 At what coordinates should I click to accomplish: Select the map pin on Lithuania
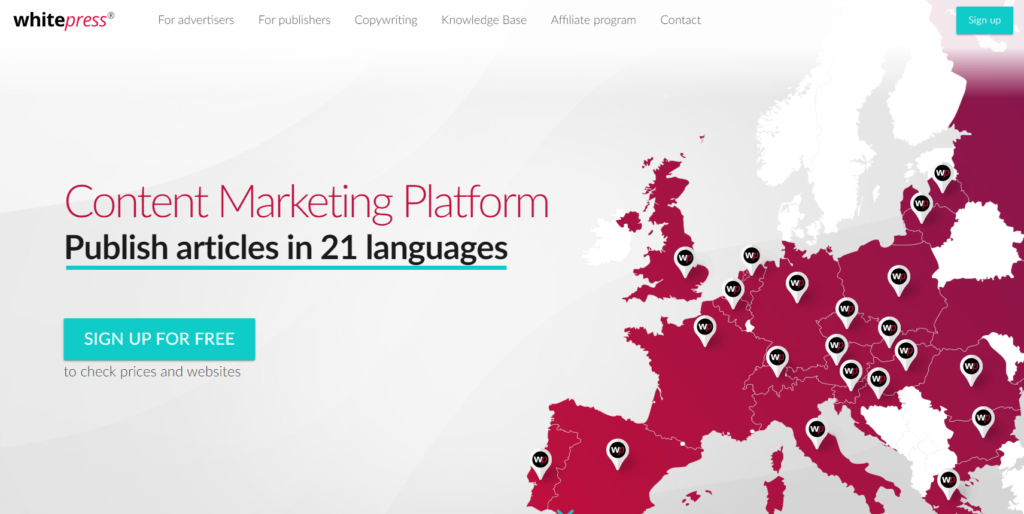[x=921, y=208]
